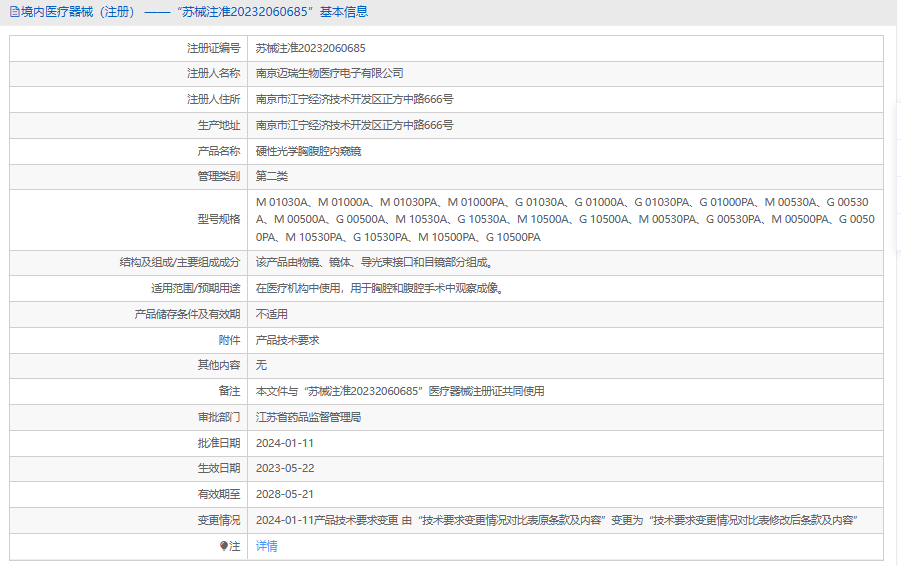Click the change record text 2024-01-11产品技术要求变更
This screenshot has width=901, height=565.
pyautogui.click(x=556, y=520)
